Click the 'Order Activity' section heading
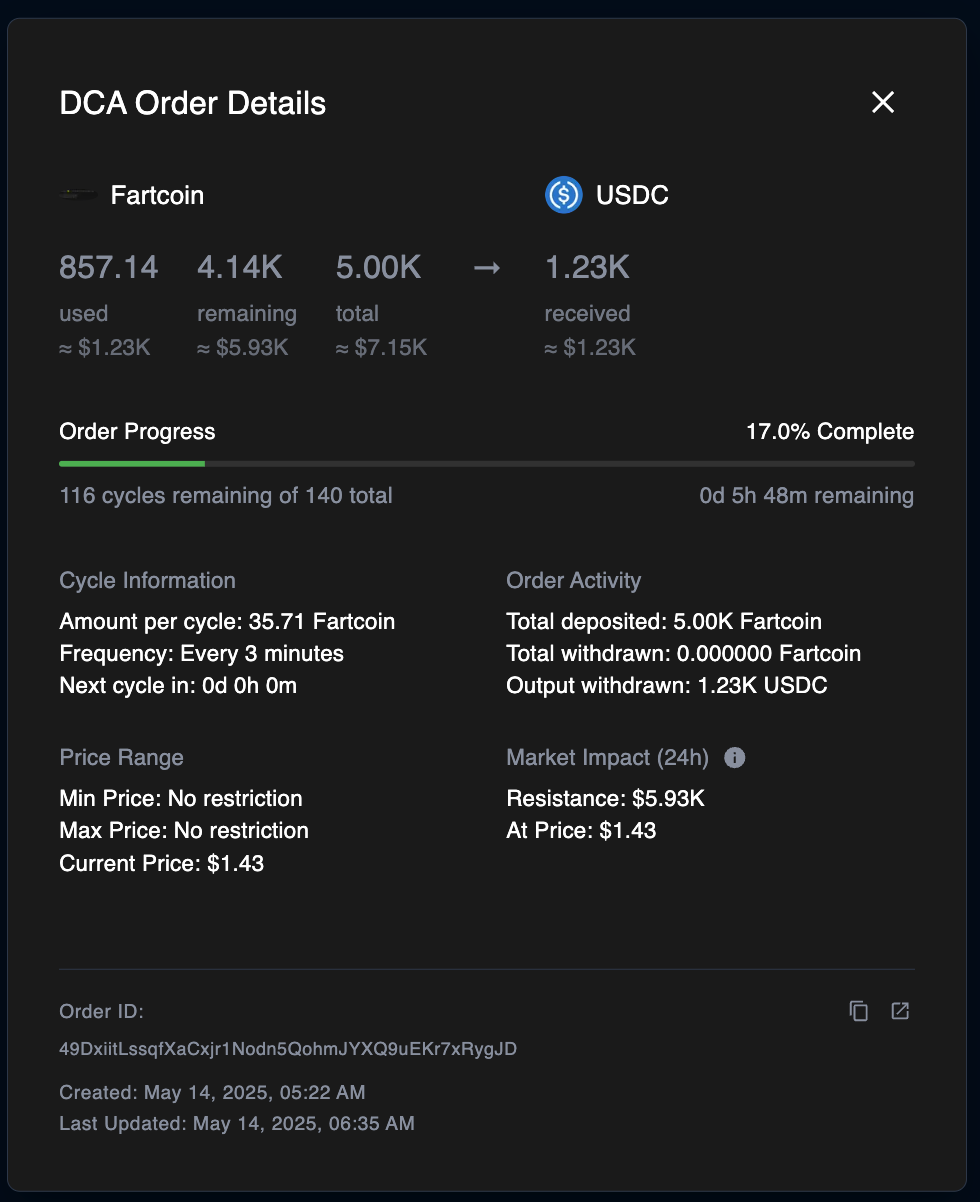The width and height of the screenshot is (980, 1202). 574,581
